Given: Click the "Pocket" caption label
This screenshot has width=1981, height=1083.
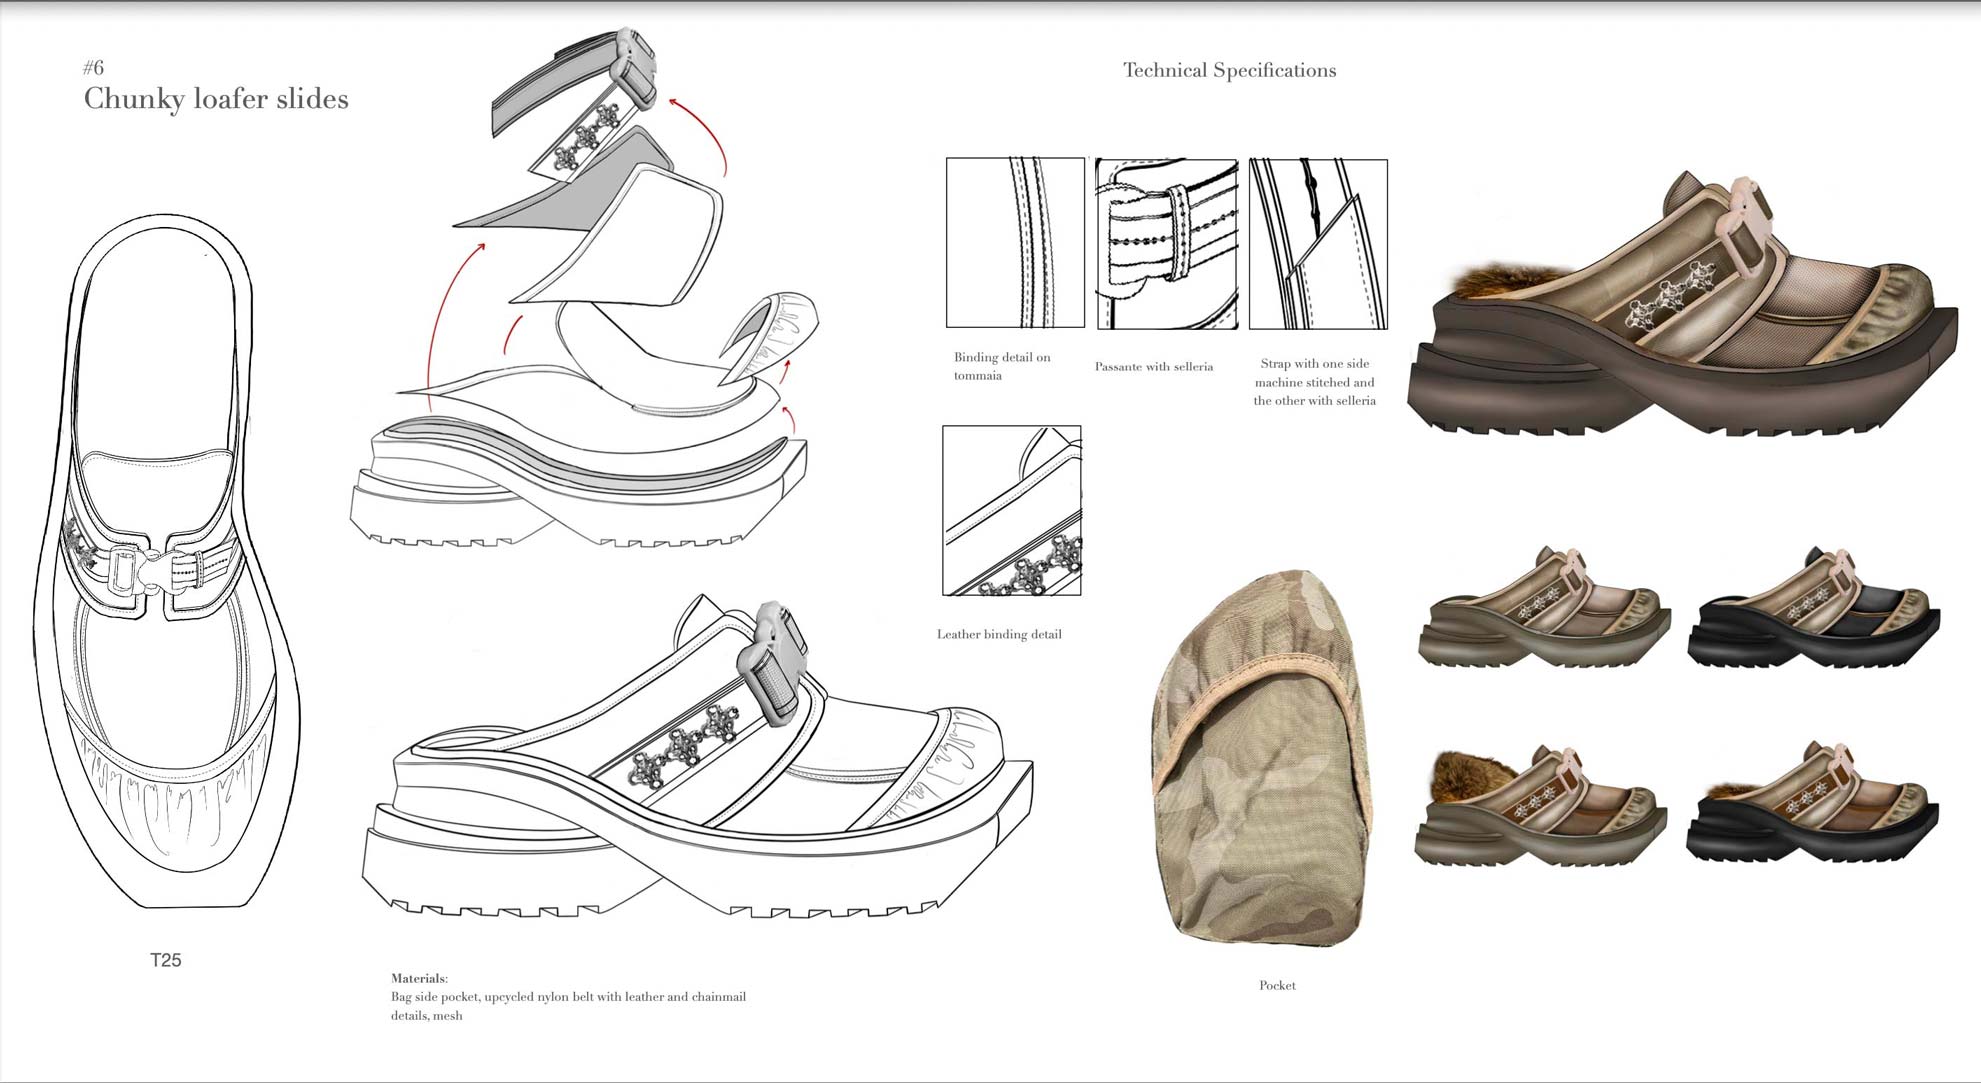Looking at the screenshot, I should [1277, 985].
